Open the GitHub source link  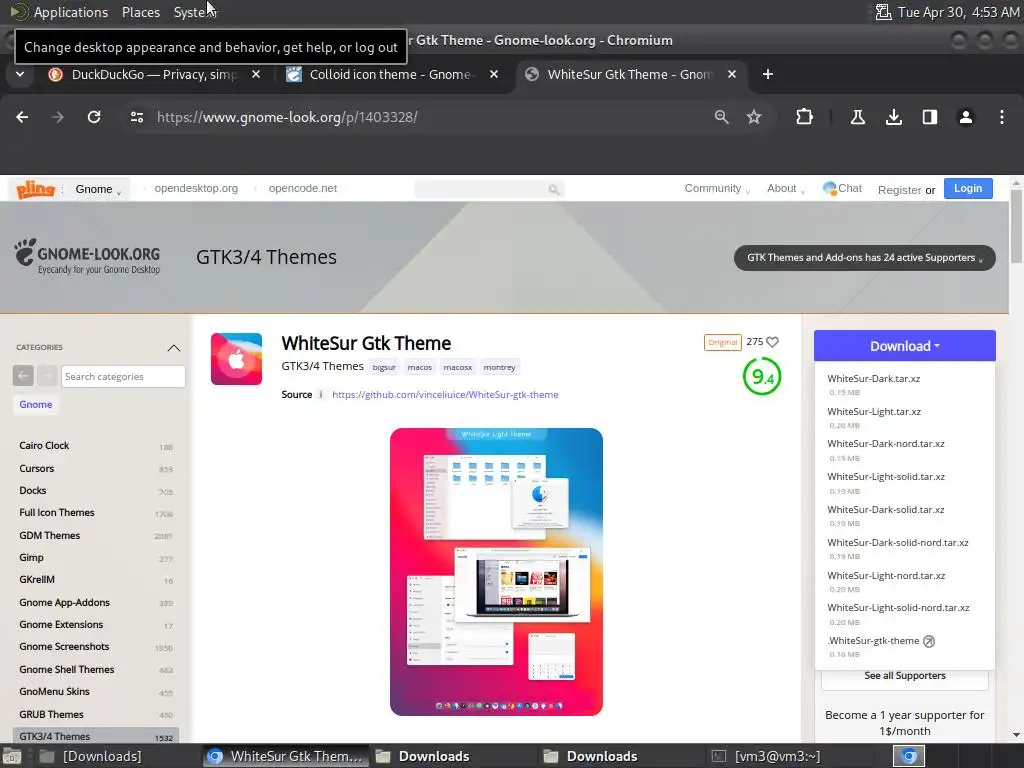pyautogui.click(x=445, y=394)
